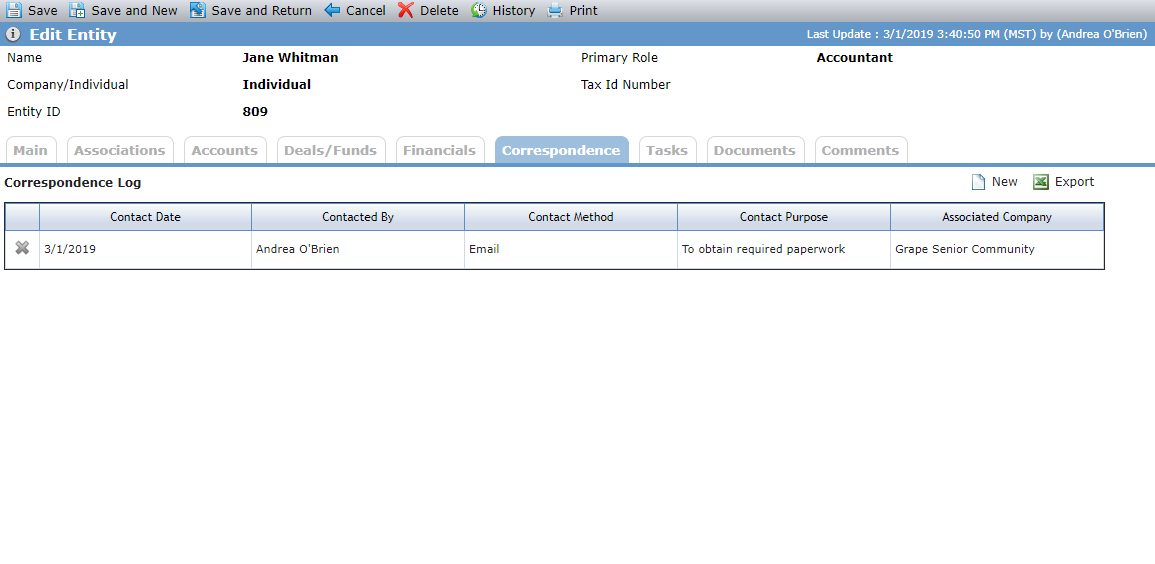The height and width of the screenshot is (564, 1155).
Task: Click the Save label in toolbar
Action: tap(43, 11)
